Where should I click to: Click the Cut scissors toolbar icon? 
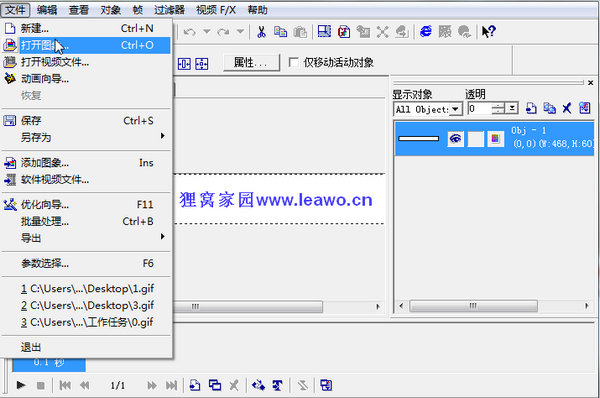coord(261,32)
